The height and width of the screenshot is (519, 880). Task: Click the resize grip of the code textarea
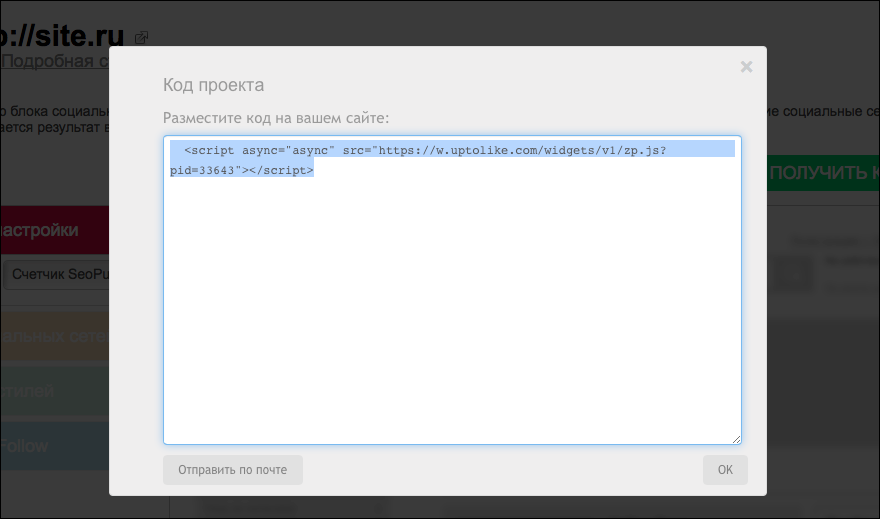click(x=736, y=439)
